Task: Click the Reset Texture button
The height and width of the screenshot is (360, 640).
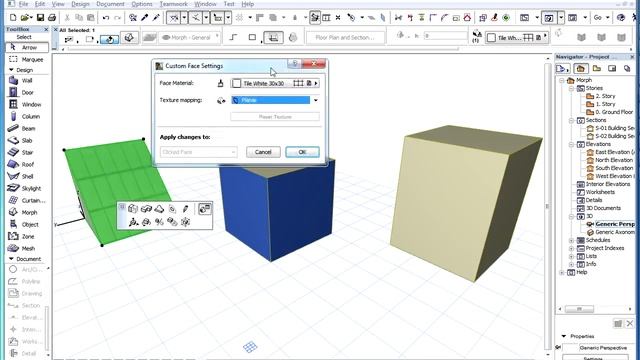Action: click(x=275, y=117)
